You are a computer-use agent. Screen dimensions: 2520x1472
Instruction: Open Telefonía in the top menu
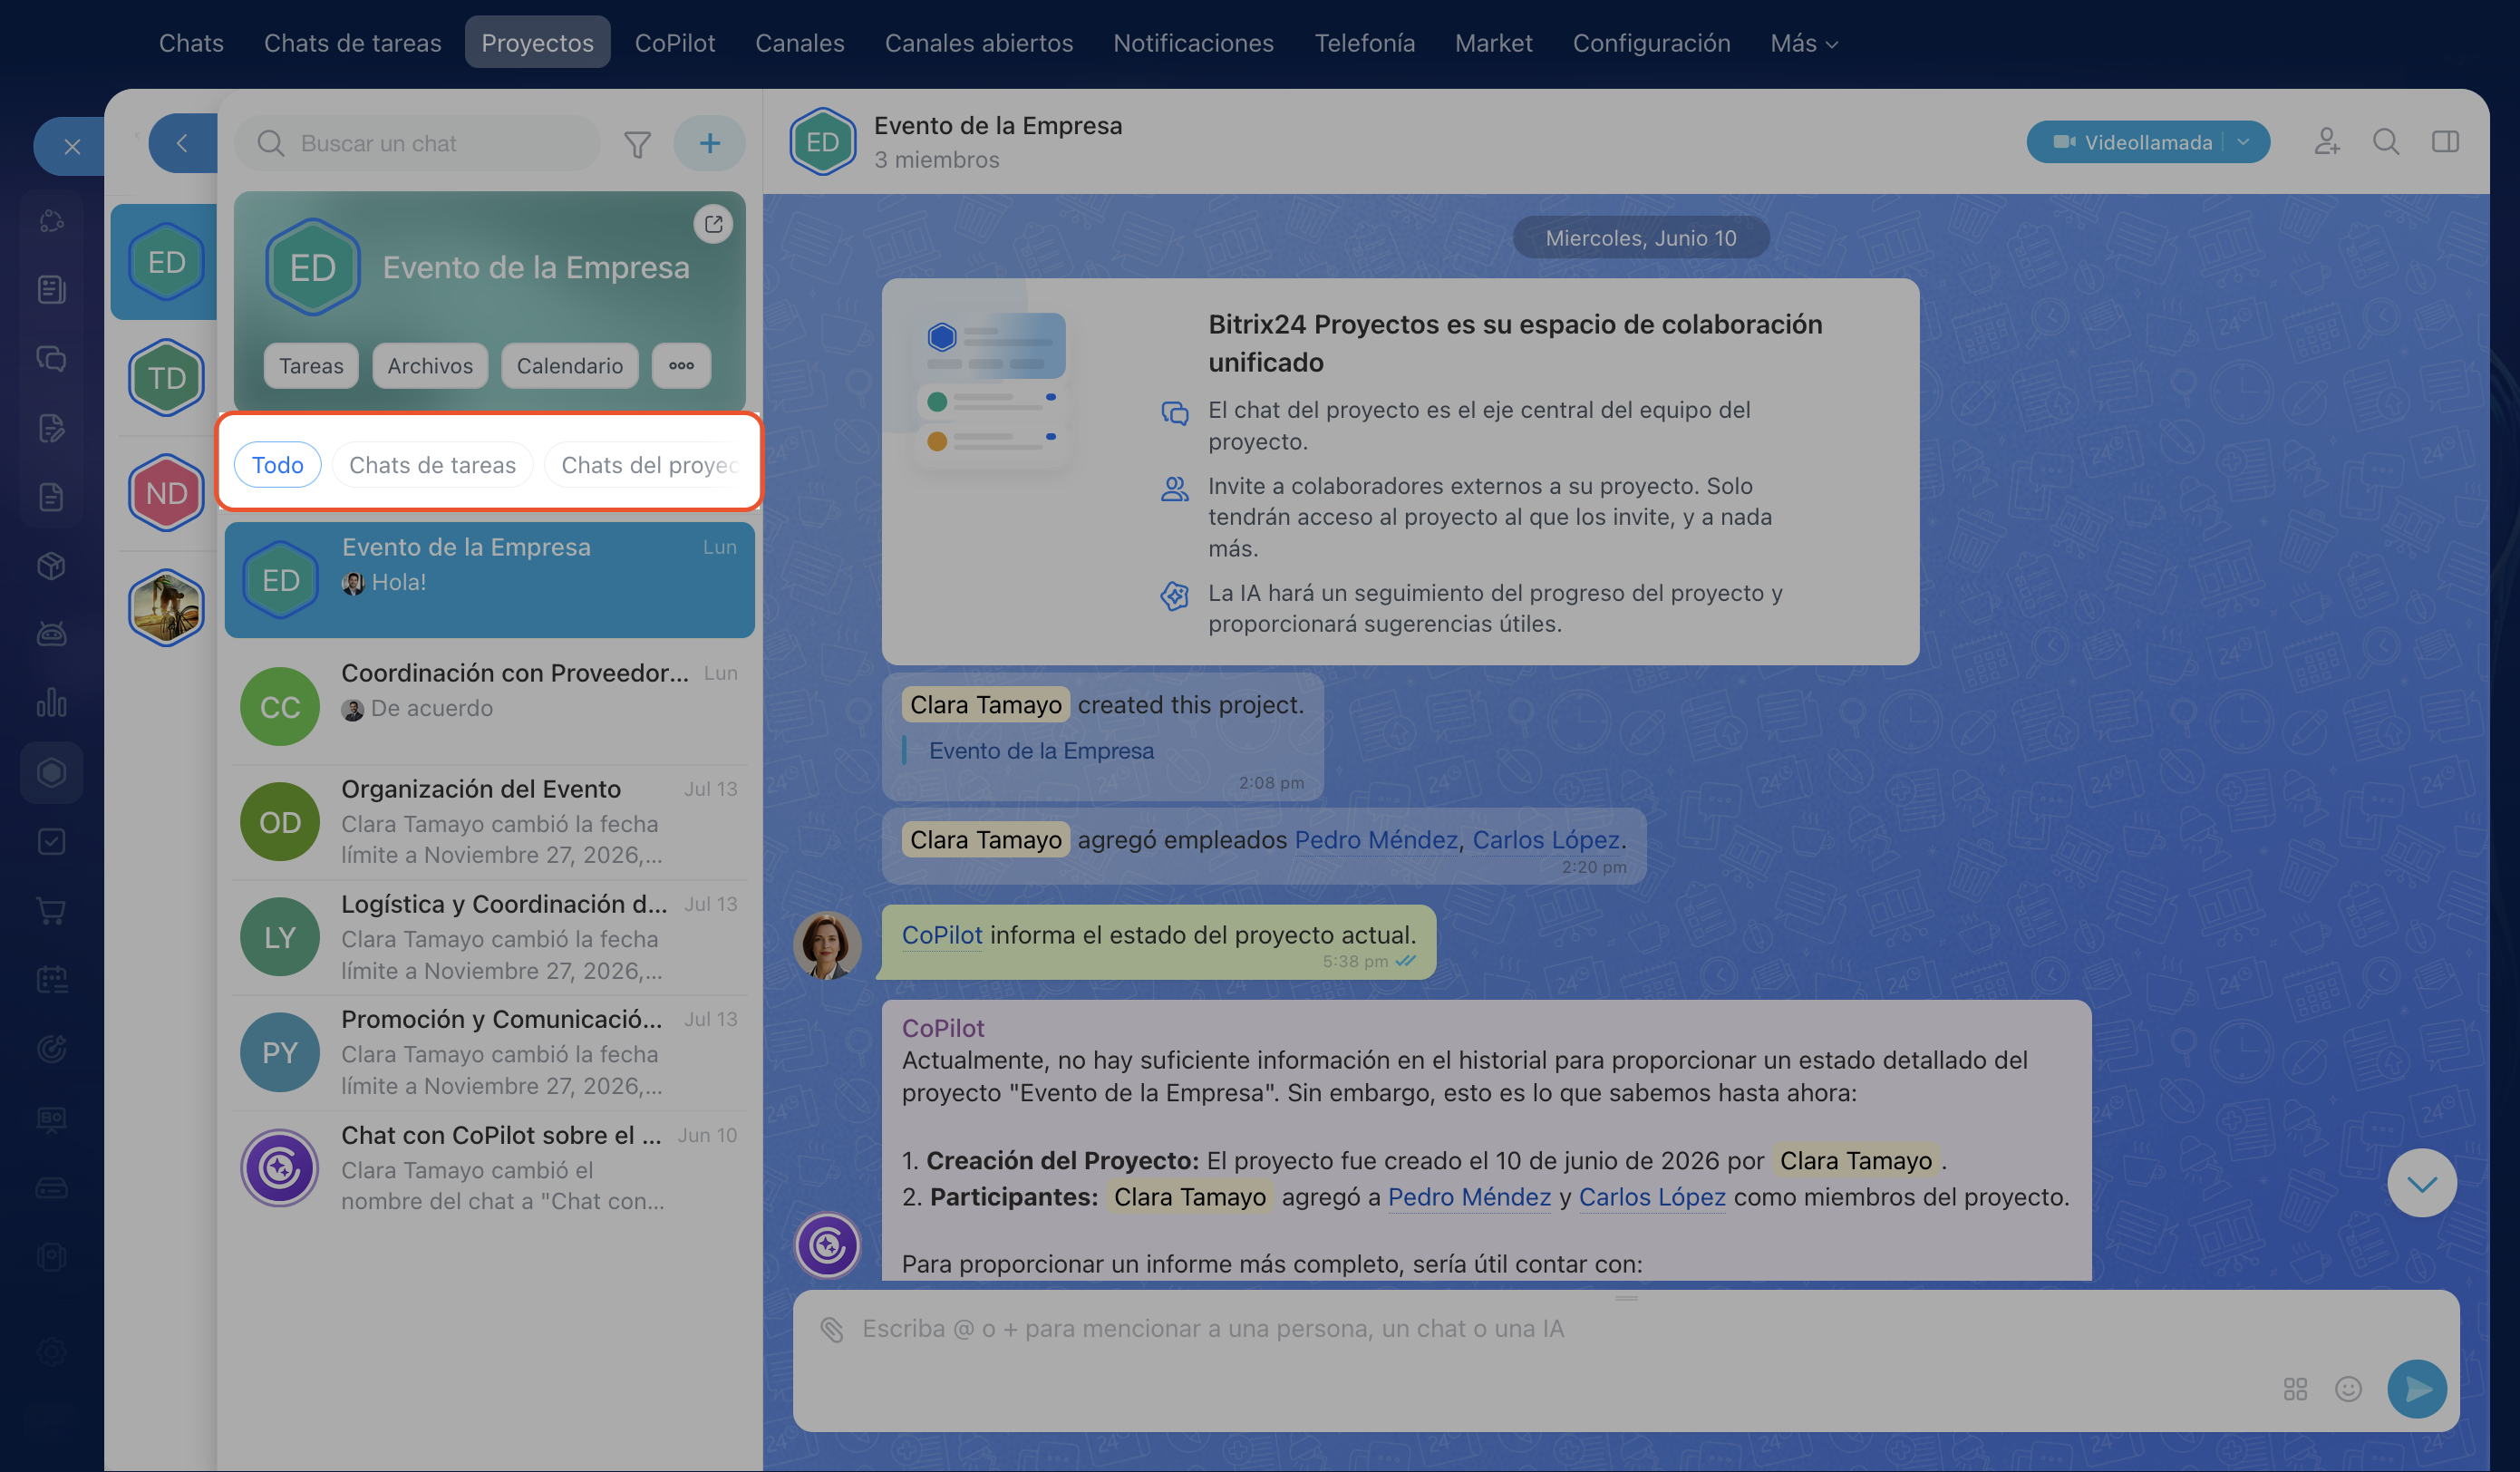(1364, 43)
